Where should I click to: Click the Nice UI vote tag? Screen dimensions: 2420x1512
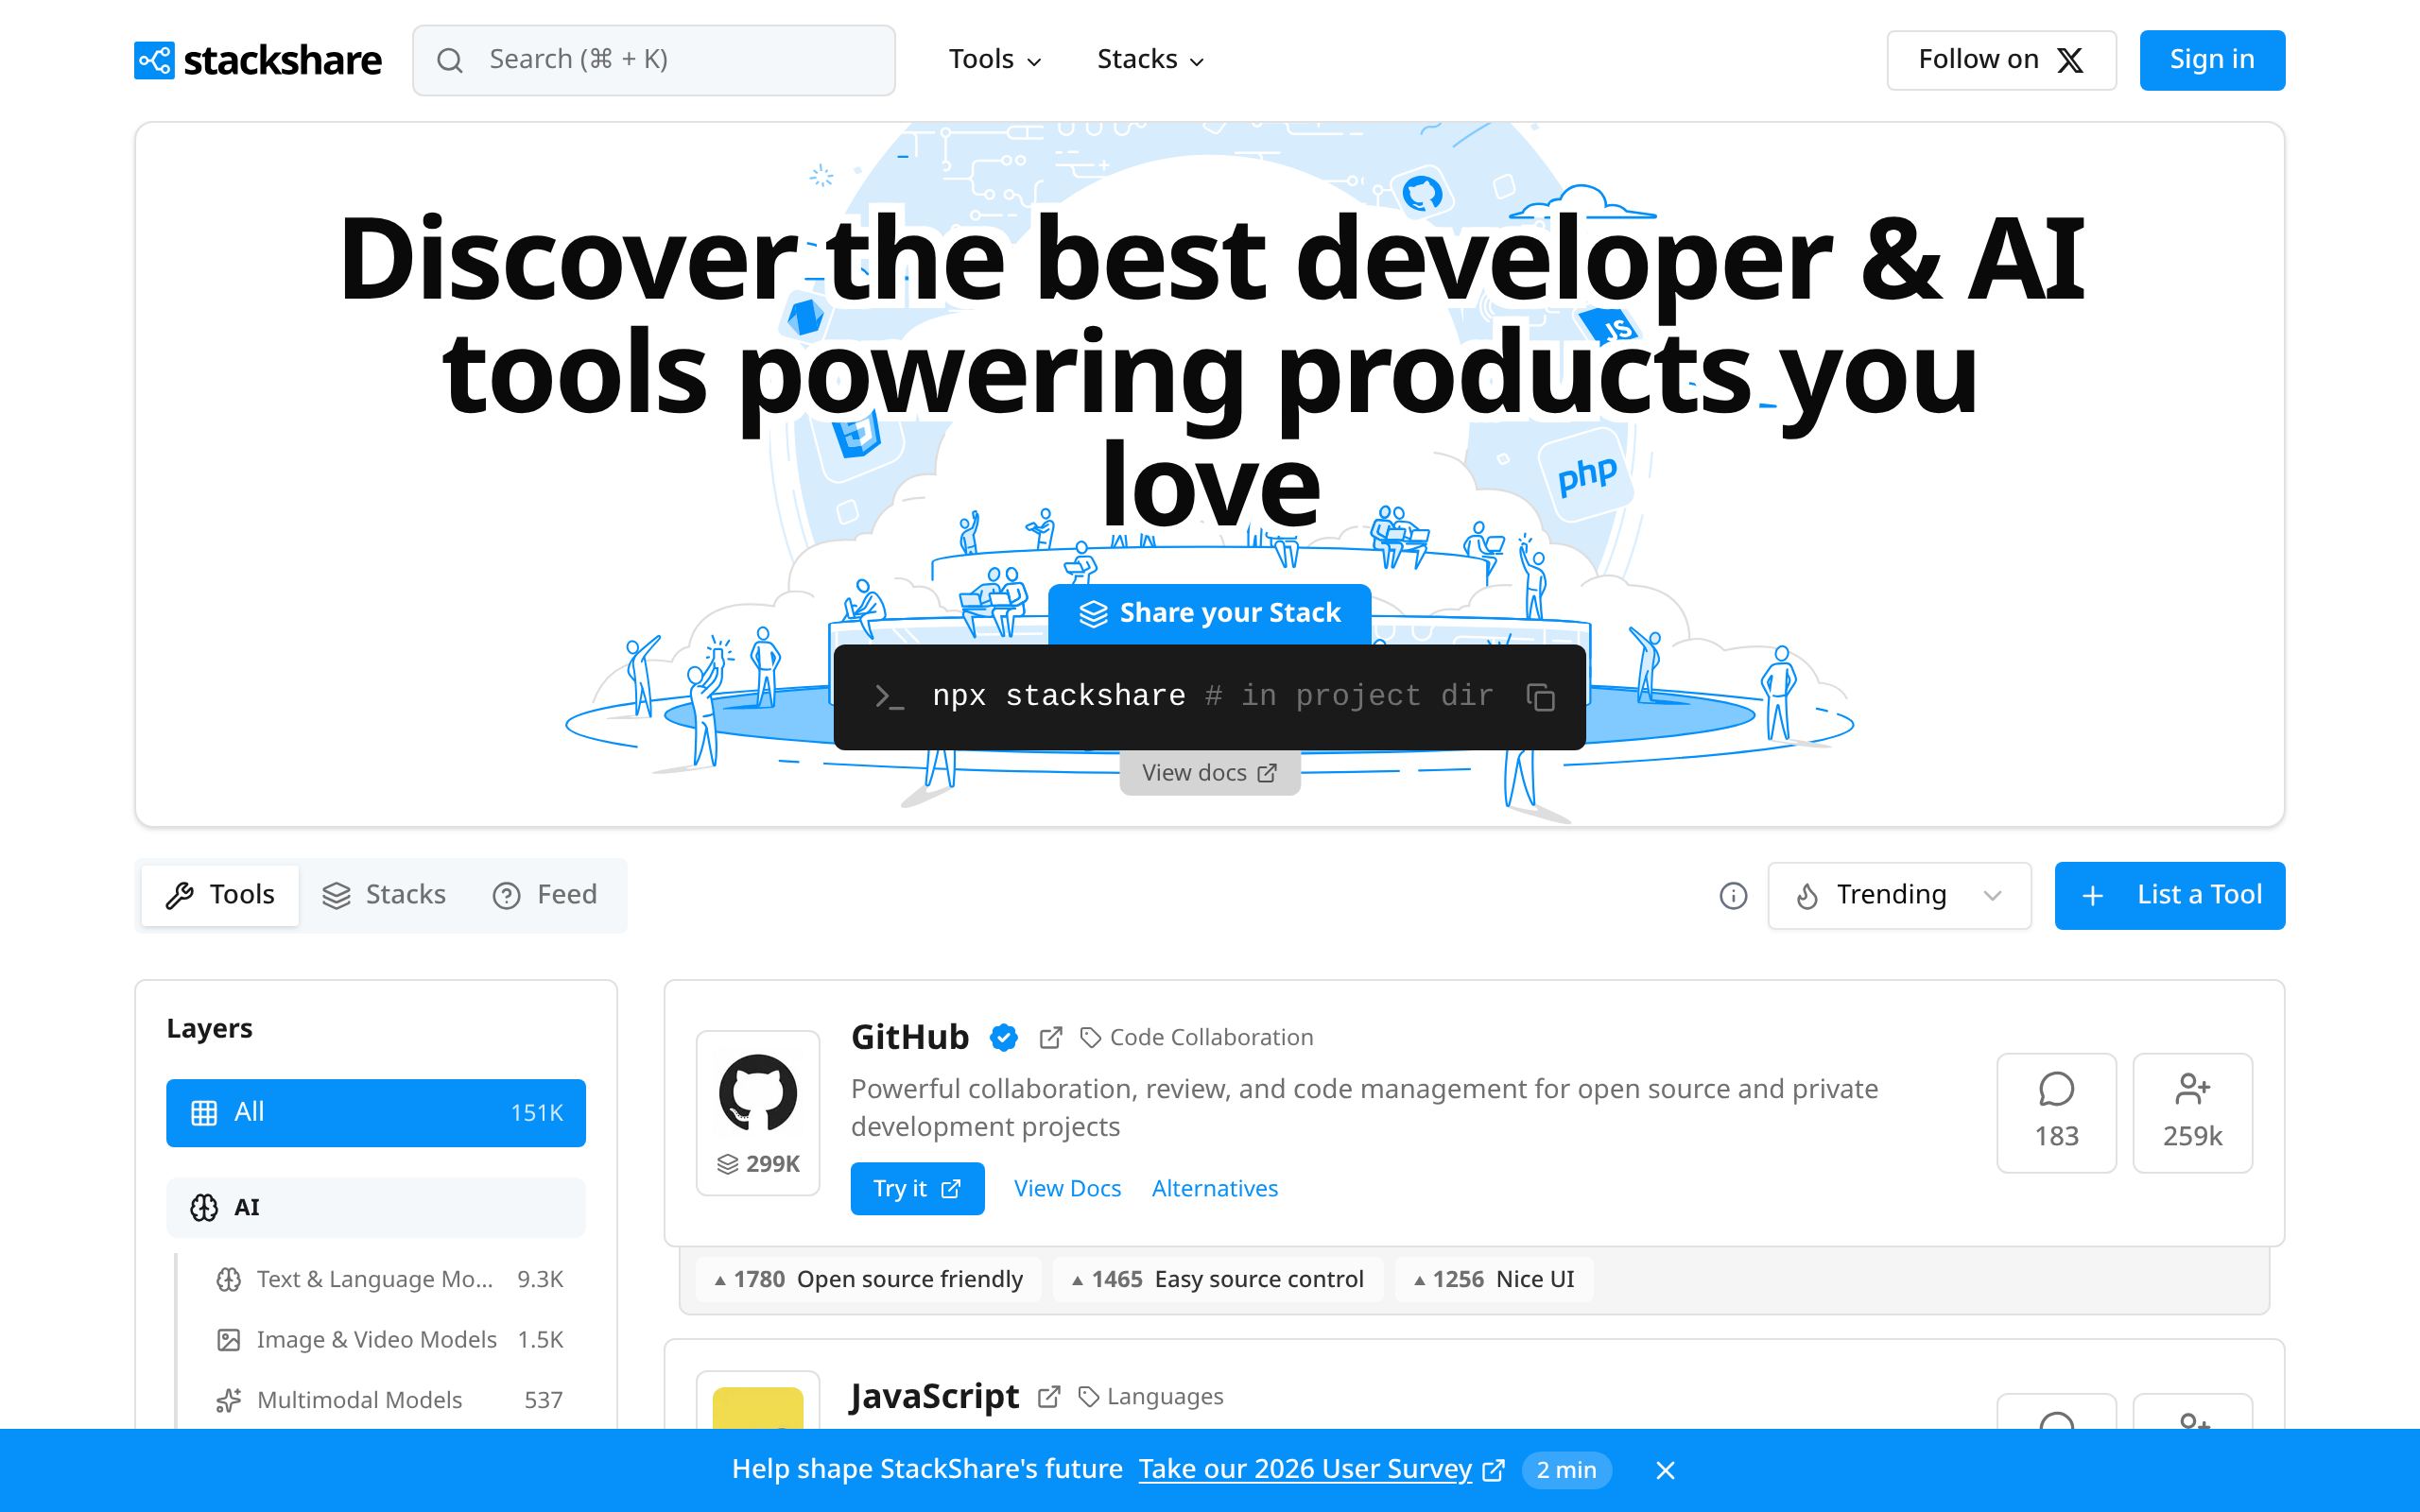(x=1494, y=1280)
